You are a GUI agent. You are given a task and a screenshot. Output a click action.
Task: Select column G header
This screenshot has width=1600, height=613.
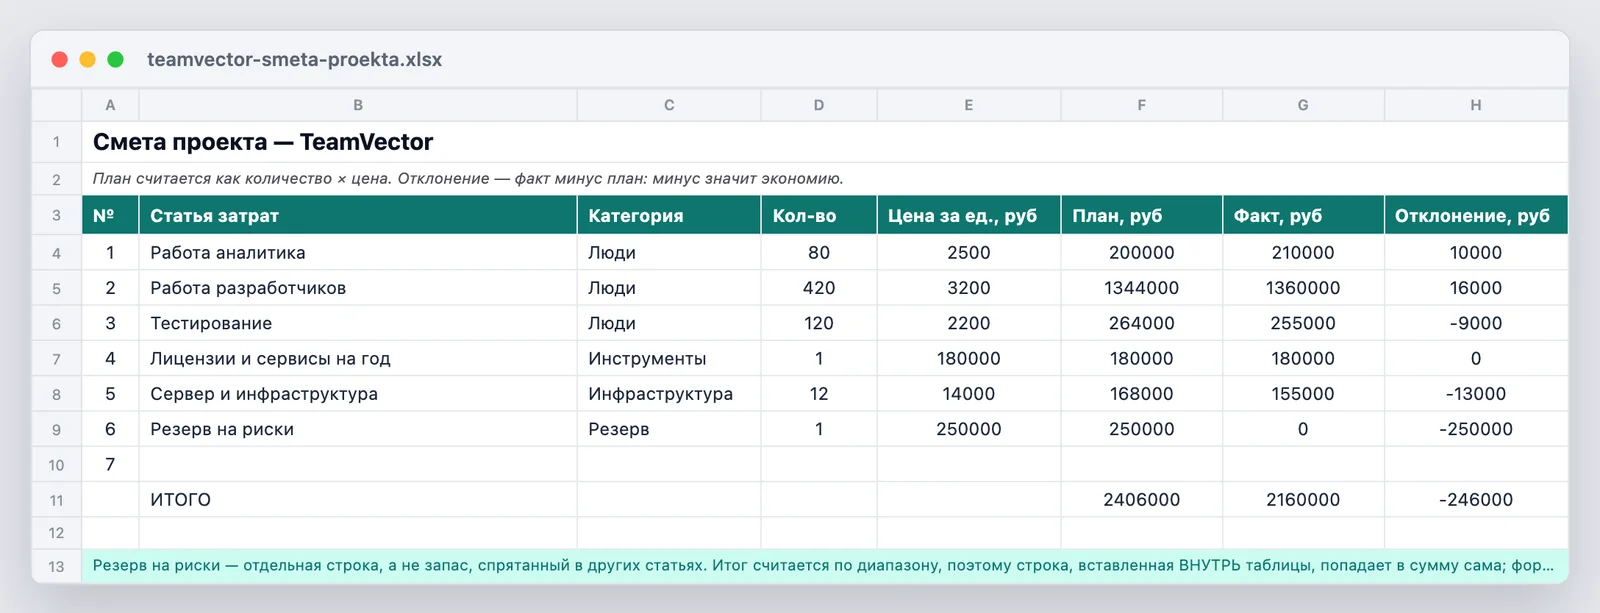pos(1303,105)
